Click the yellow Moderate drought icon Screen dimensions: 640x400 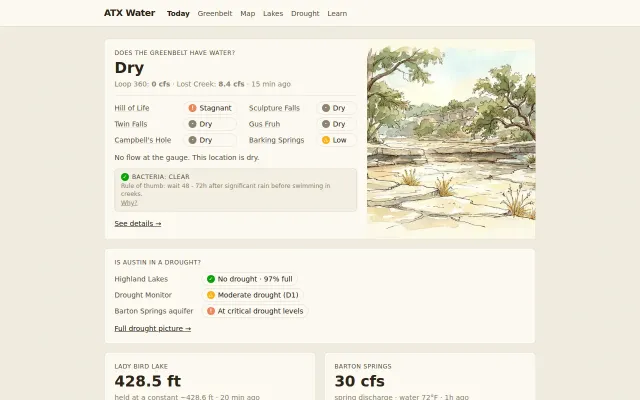click(x=211, y=295)
